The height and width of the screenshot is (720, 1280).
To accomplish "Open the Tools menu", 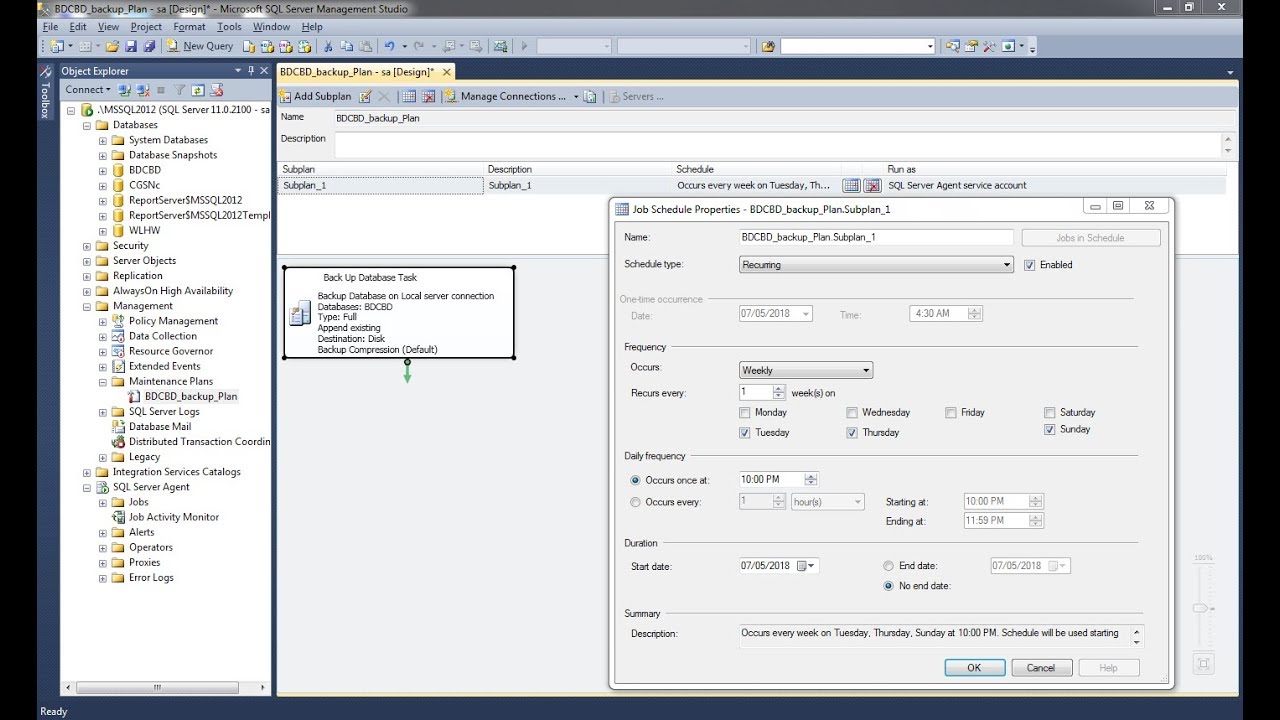I will (x=229, y=27).
